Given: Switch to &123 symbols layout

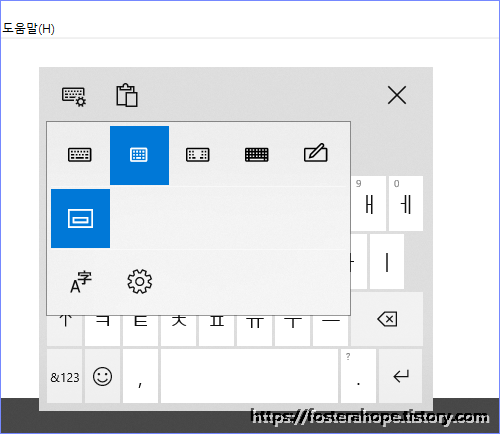Looking at the screenshot, I should click(x=65, y=377).
